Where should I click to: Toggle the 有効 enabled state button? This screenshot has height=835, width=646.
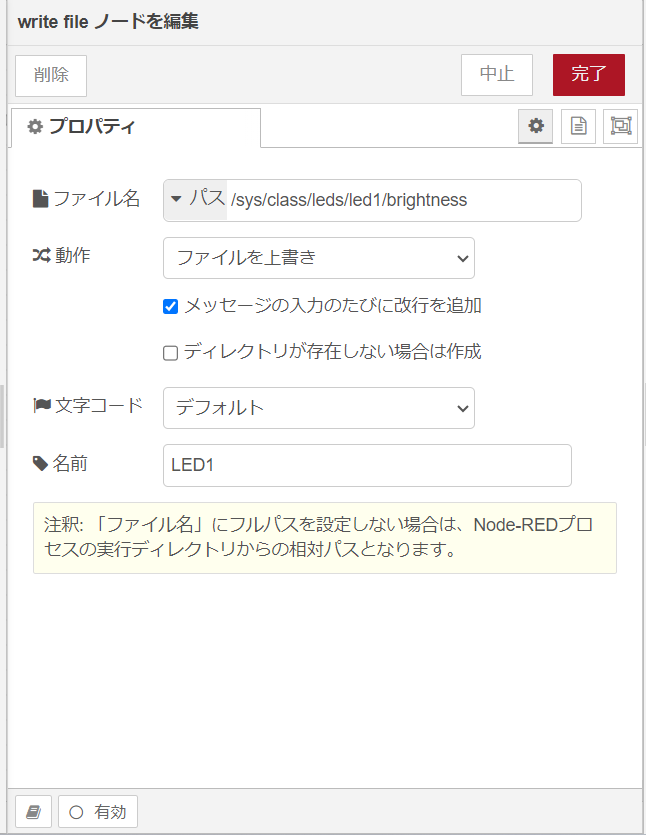[98, 812]
